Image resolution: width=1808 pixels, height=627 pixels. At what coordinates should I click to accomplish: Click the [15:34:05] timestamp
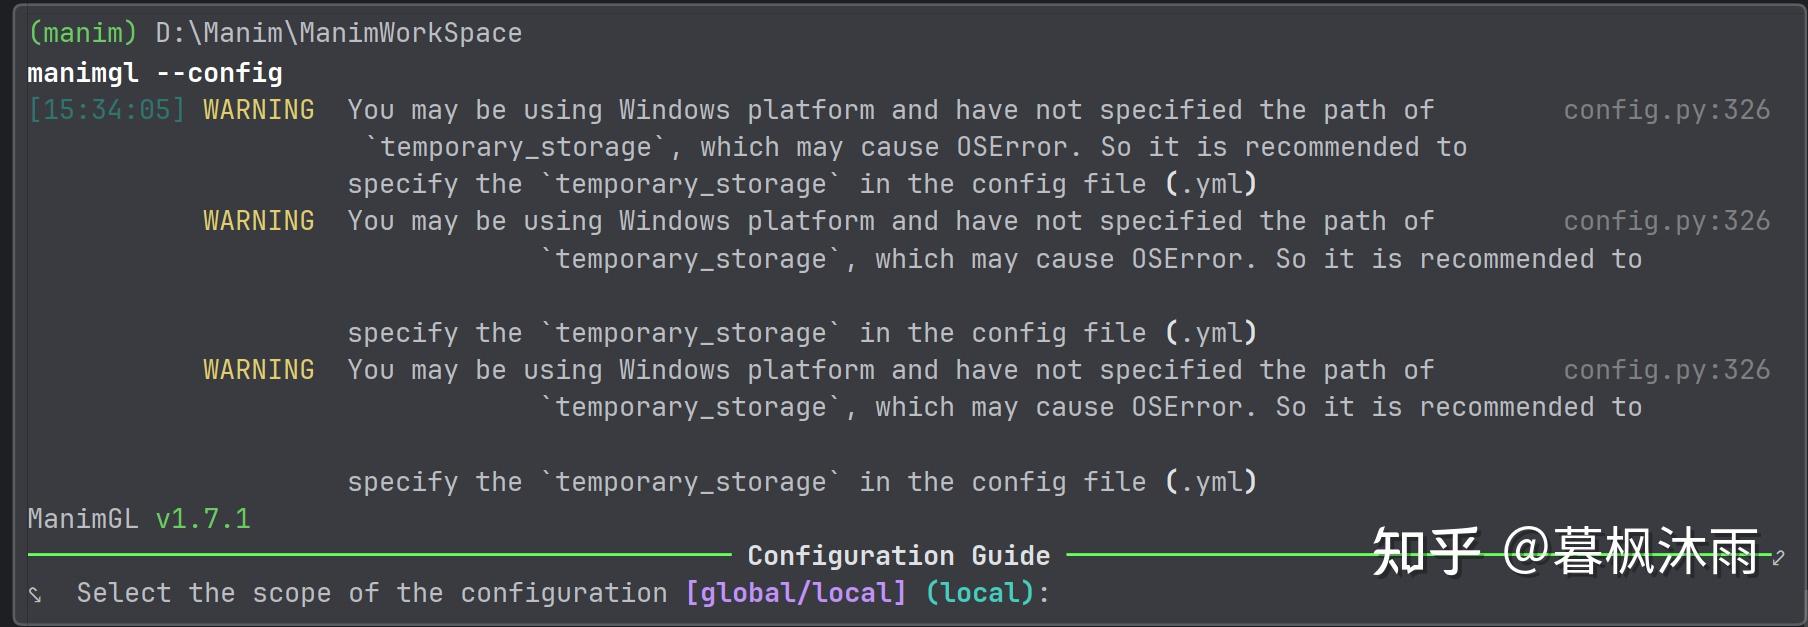[x=107, y=110]
